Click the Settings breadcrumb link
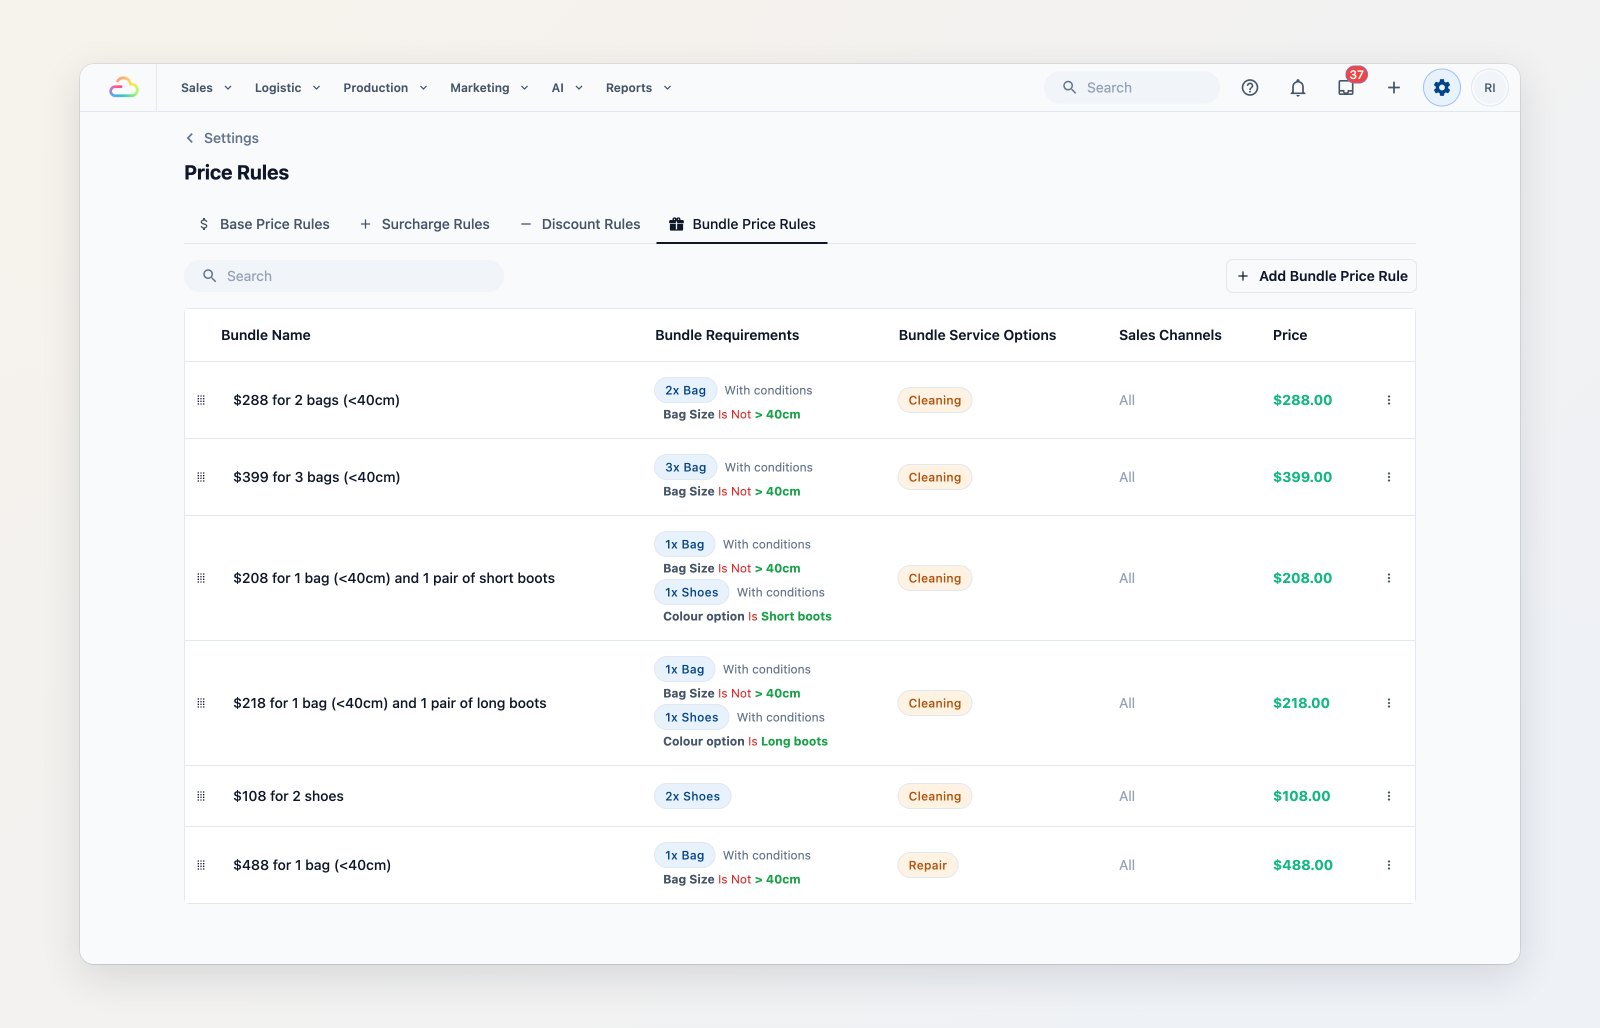This screenshot has height=1028, width=1600. click(x=231, y=138)
